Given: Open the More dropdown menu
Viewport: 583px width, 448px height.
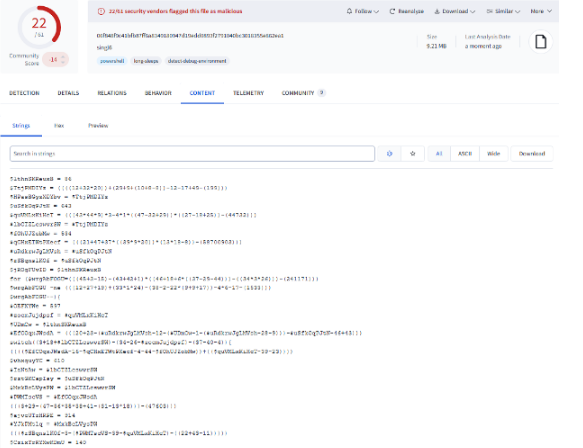Looking at the screenshot, I should tap(541, 11).
